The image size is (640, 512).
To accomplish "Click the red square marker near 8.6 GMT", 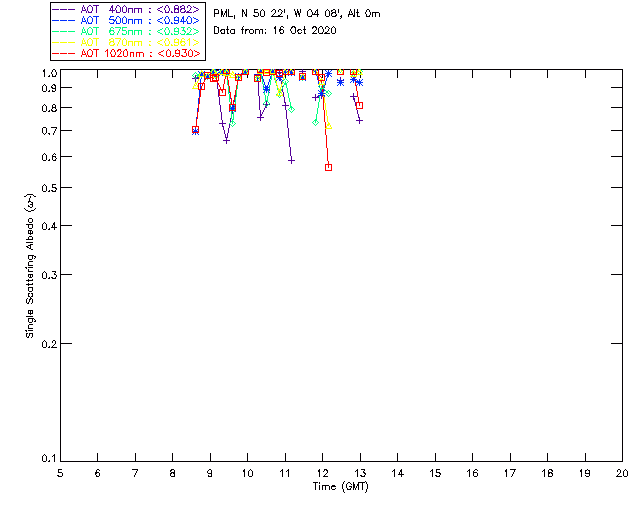I will coord(195,130).
